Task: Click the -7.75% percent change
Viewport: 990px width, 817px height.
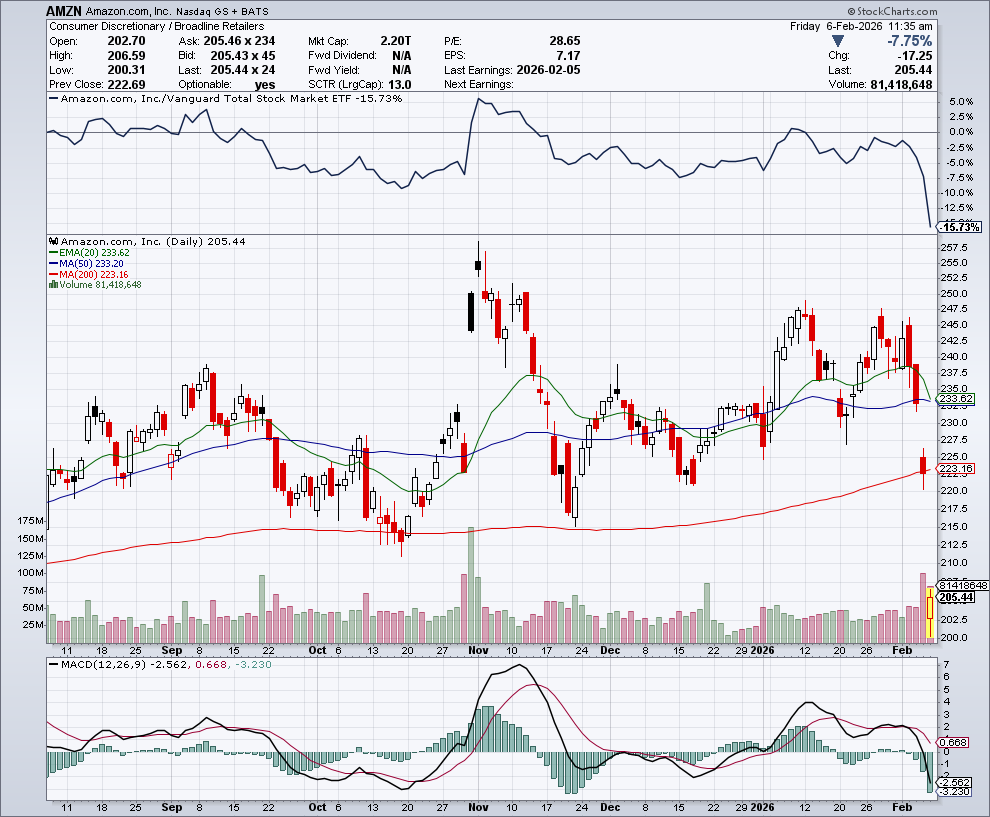Action: click(x=909, y=41)
